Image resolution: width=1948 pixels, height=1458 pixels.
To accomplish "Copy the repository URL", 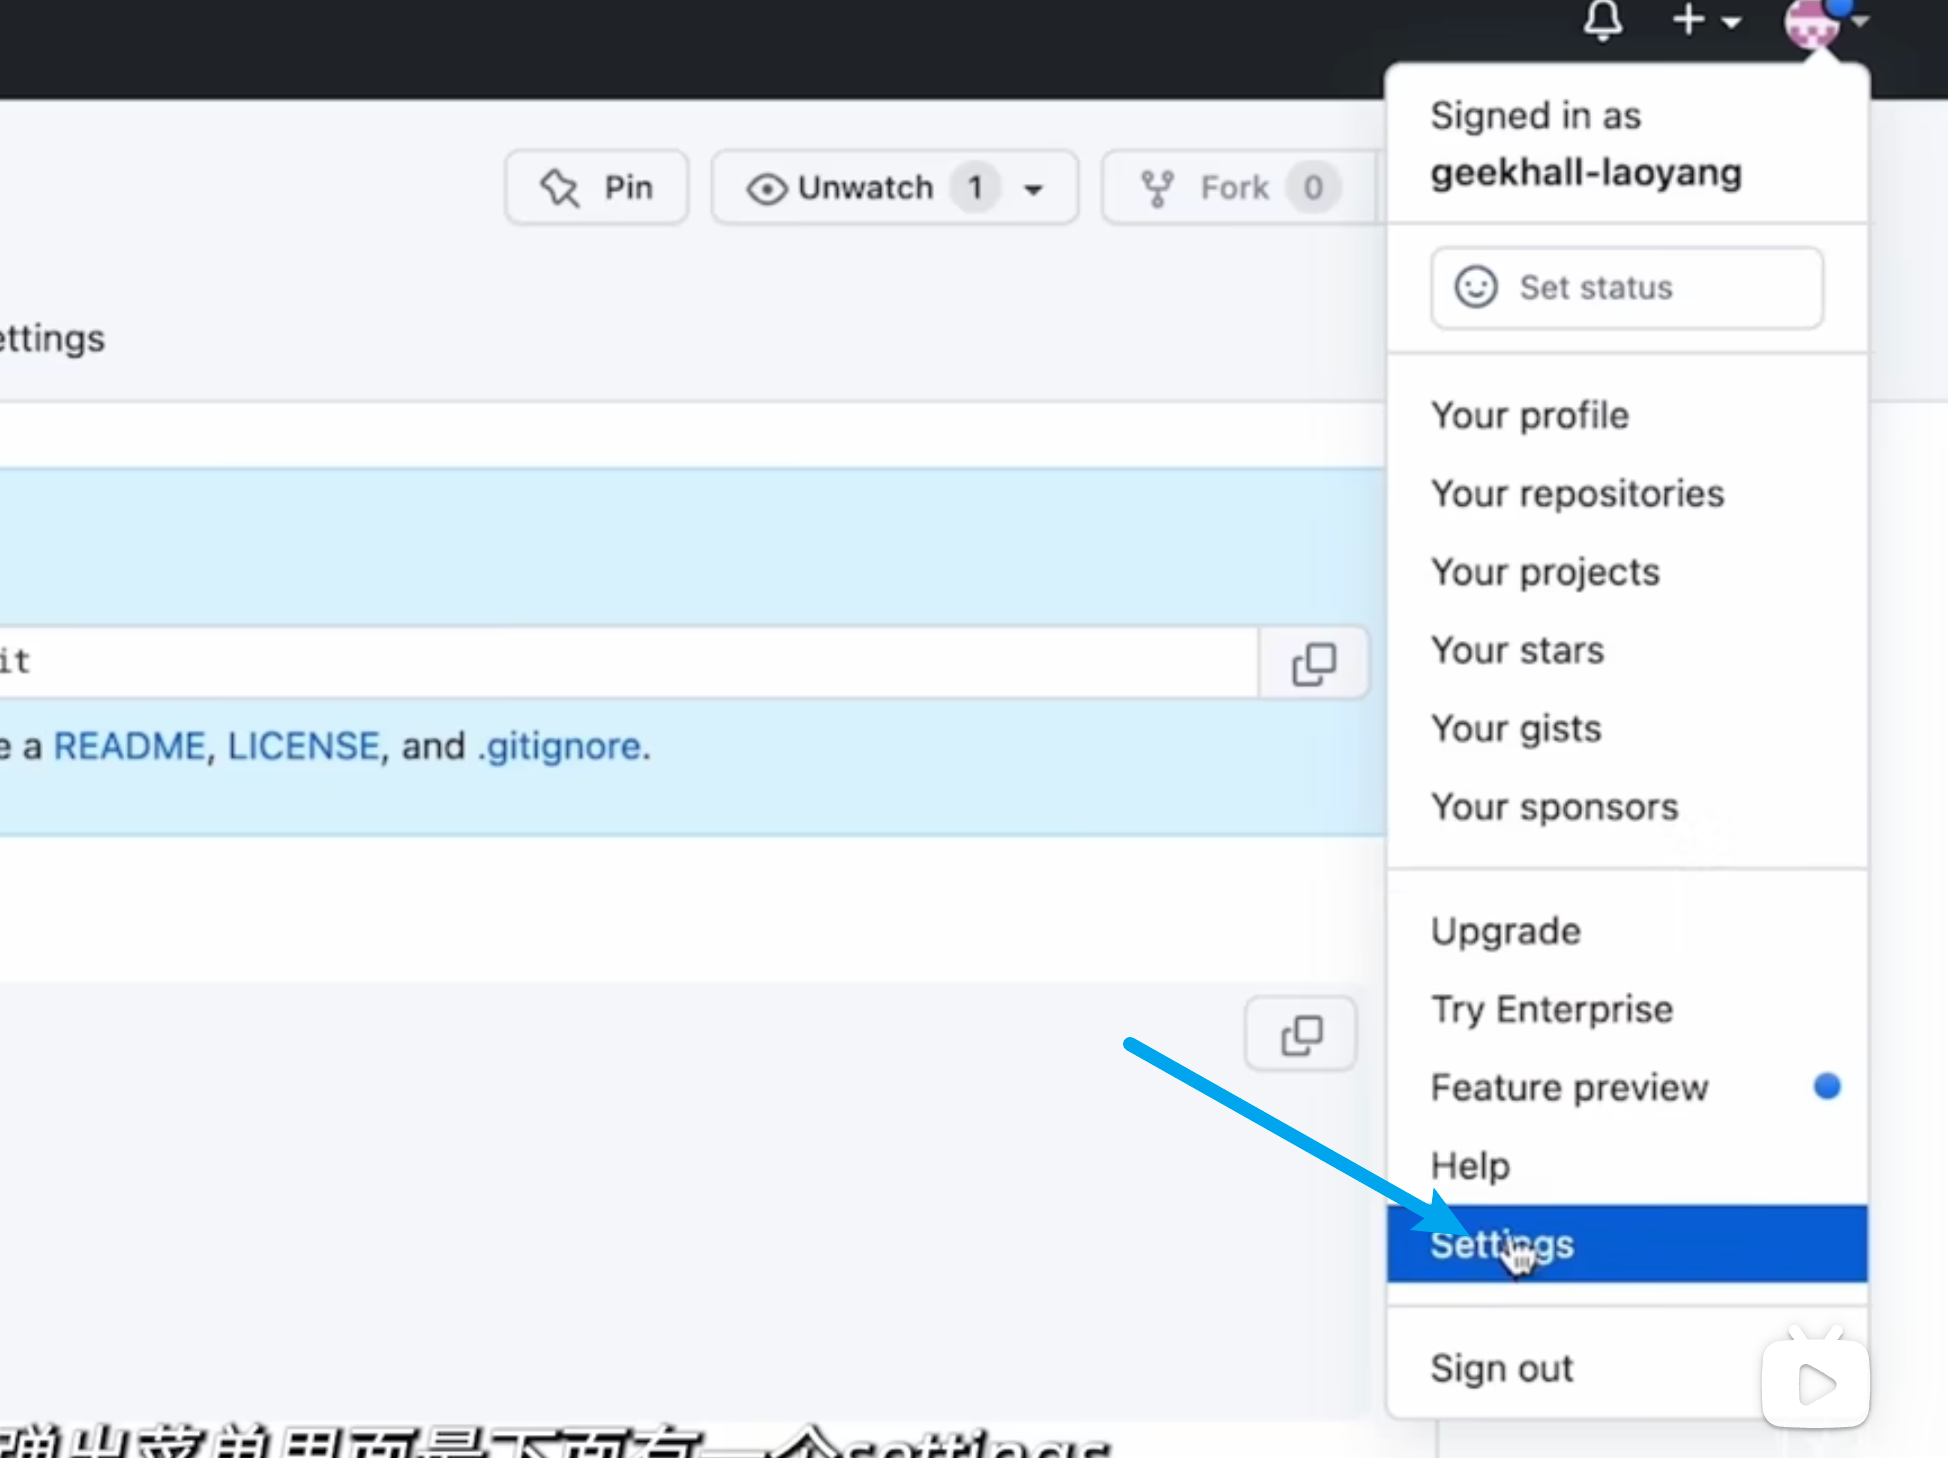I will 1314,663.
